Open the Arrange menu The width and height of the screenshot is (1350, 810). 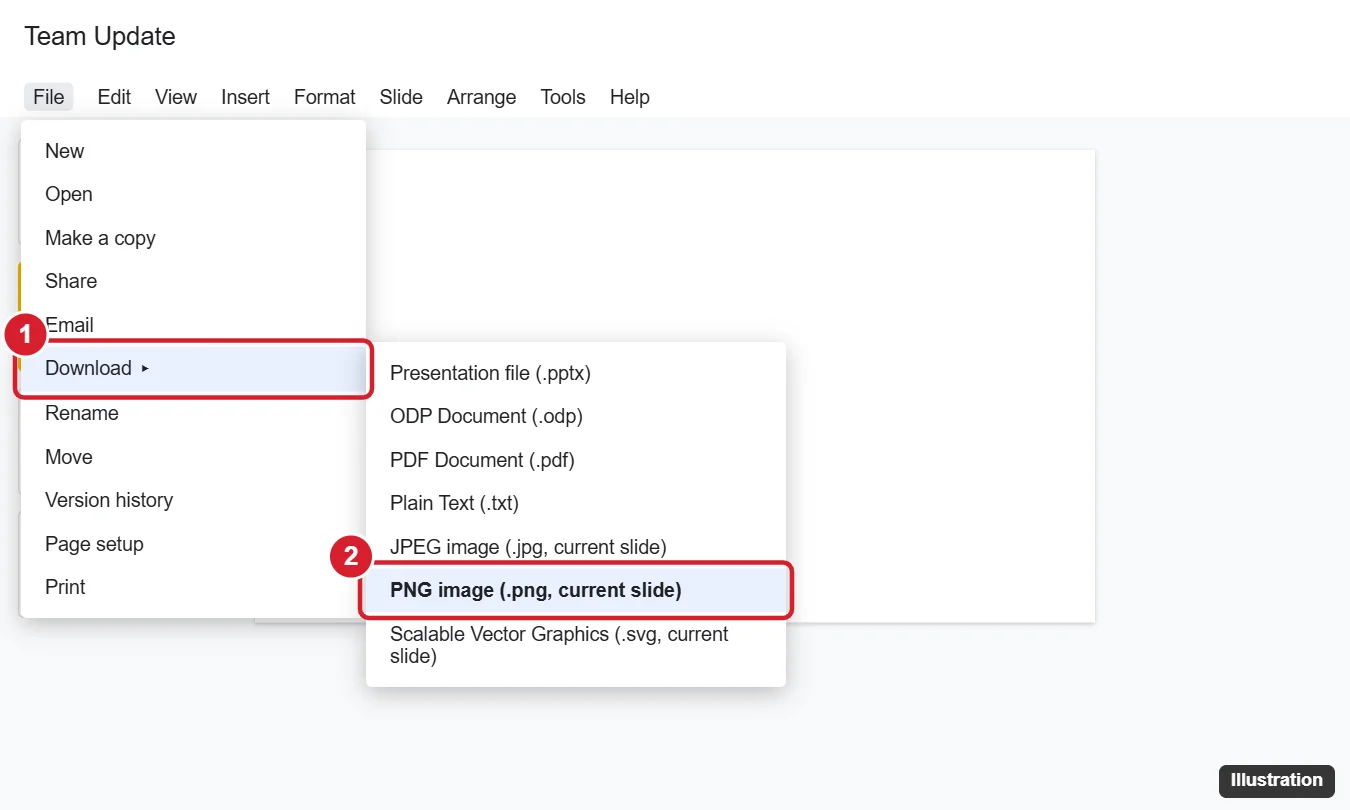click(481, 97)
